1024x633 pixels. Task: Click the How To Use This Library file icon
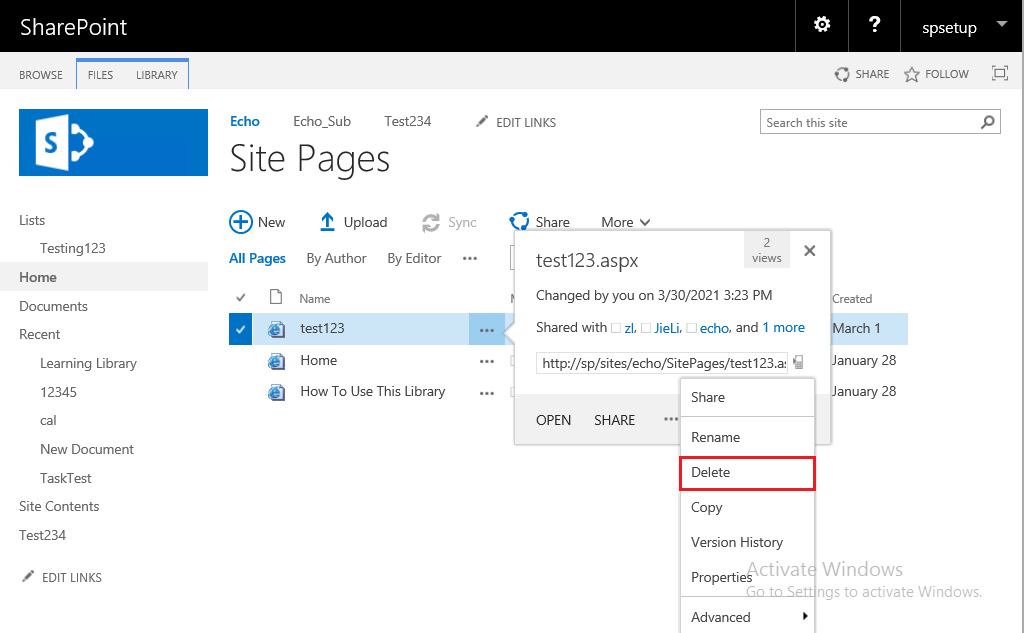(277, 392)
